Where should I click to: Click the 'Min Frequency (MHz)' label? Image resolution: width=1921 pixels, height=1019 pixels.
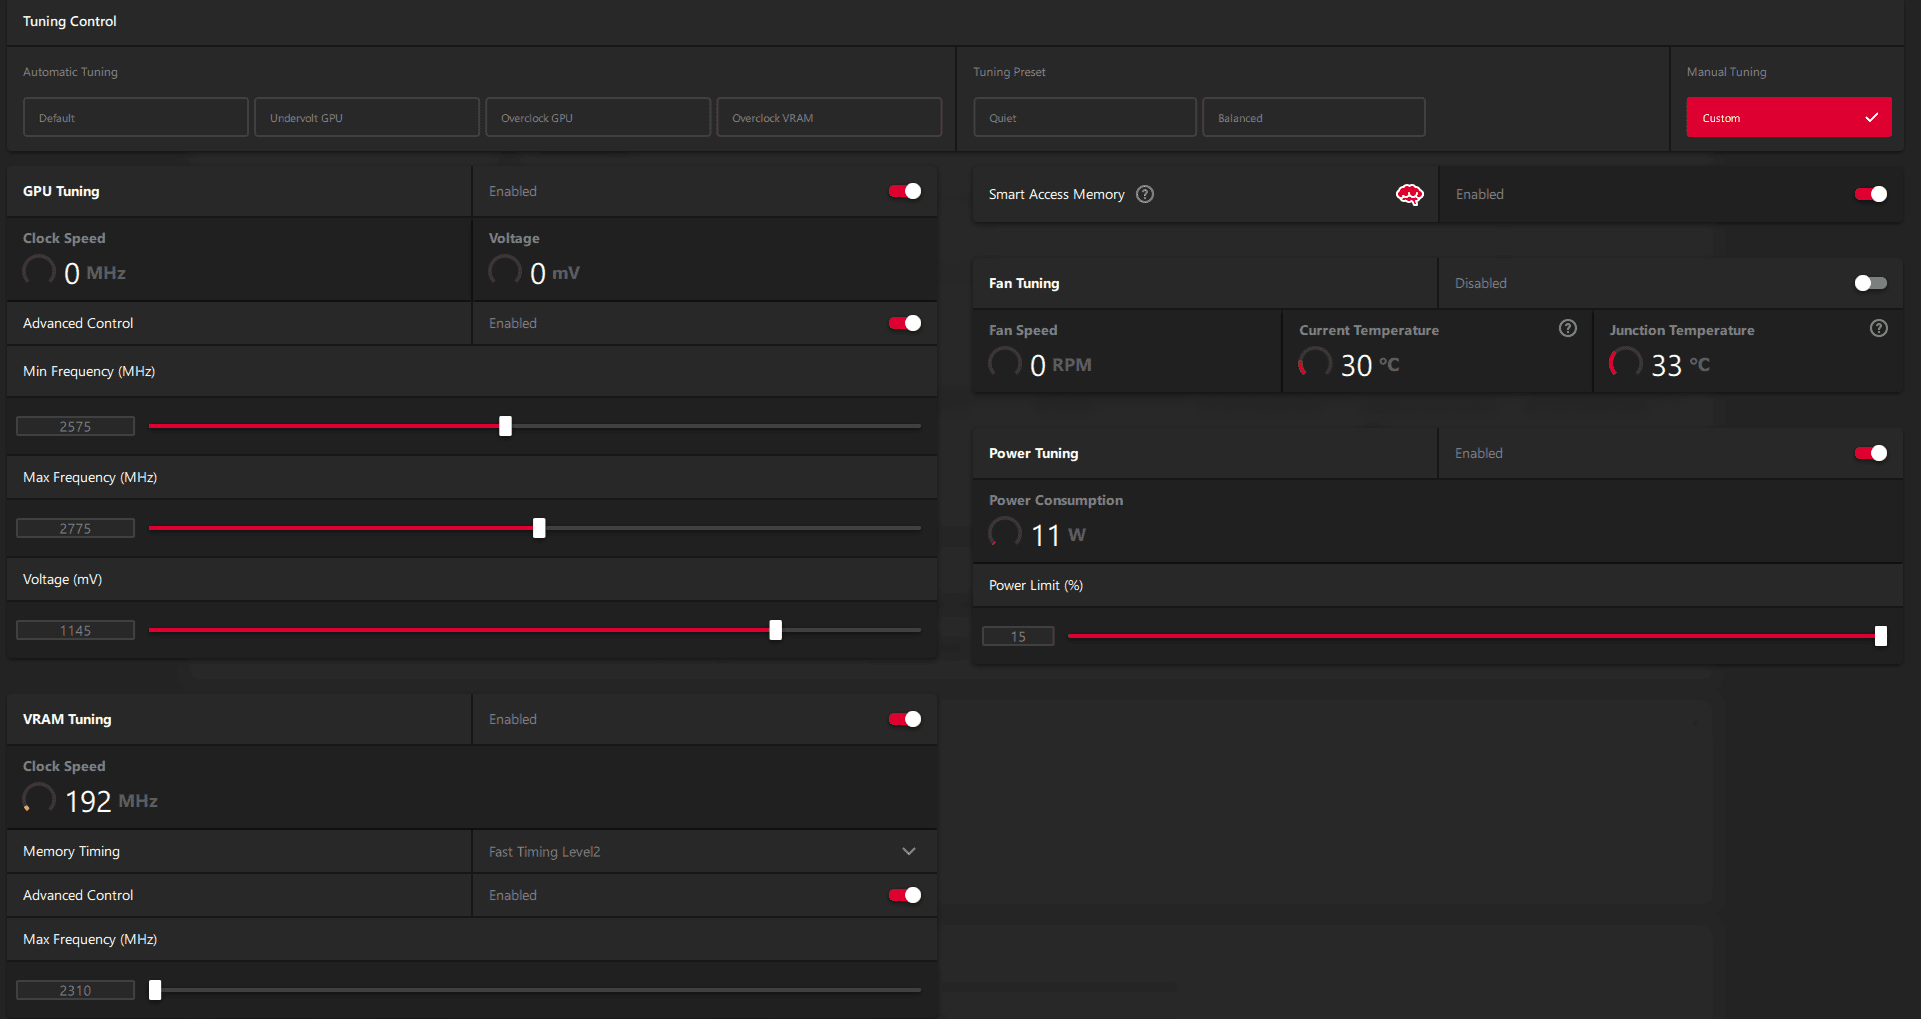[x=89, y=371]
